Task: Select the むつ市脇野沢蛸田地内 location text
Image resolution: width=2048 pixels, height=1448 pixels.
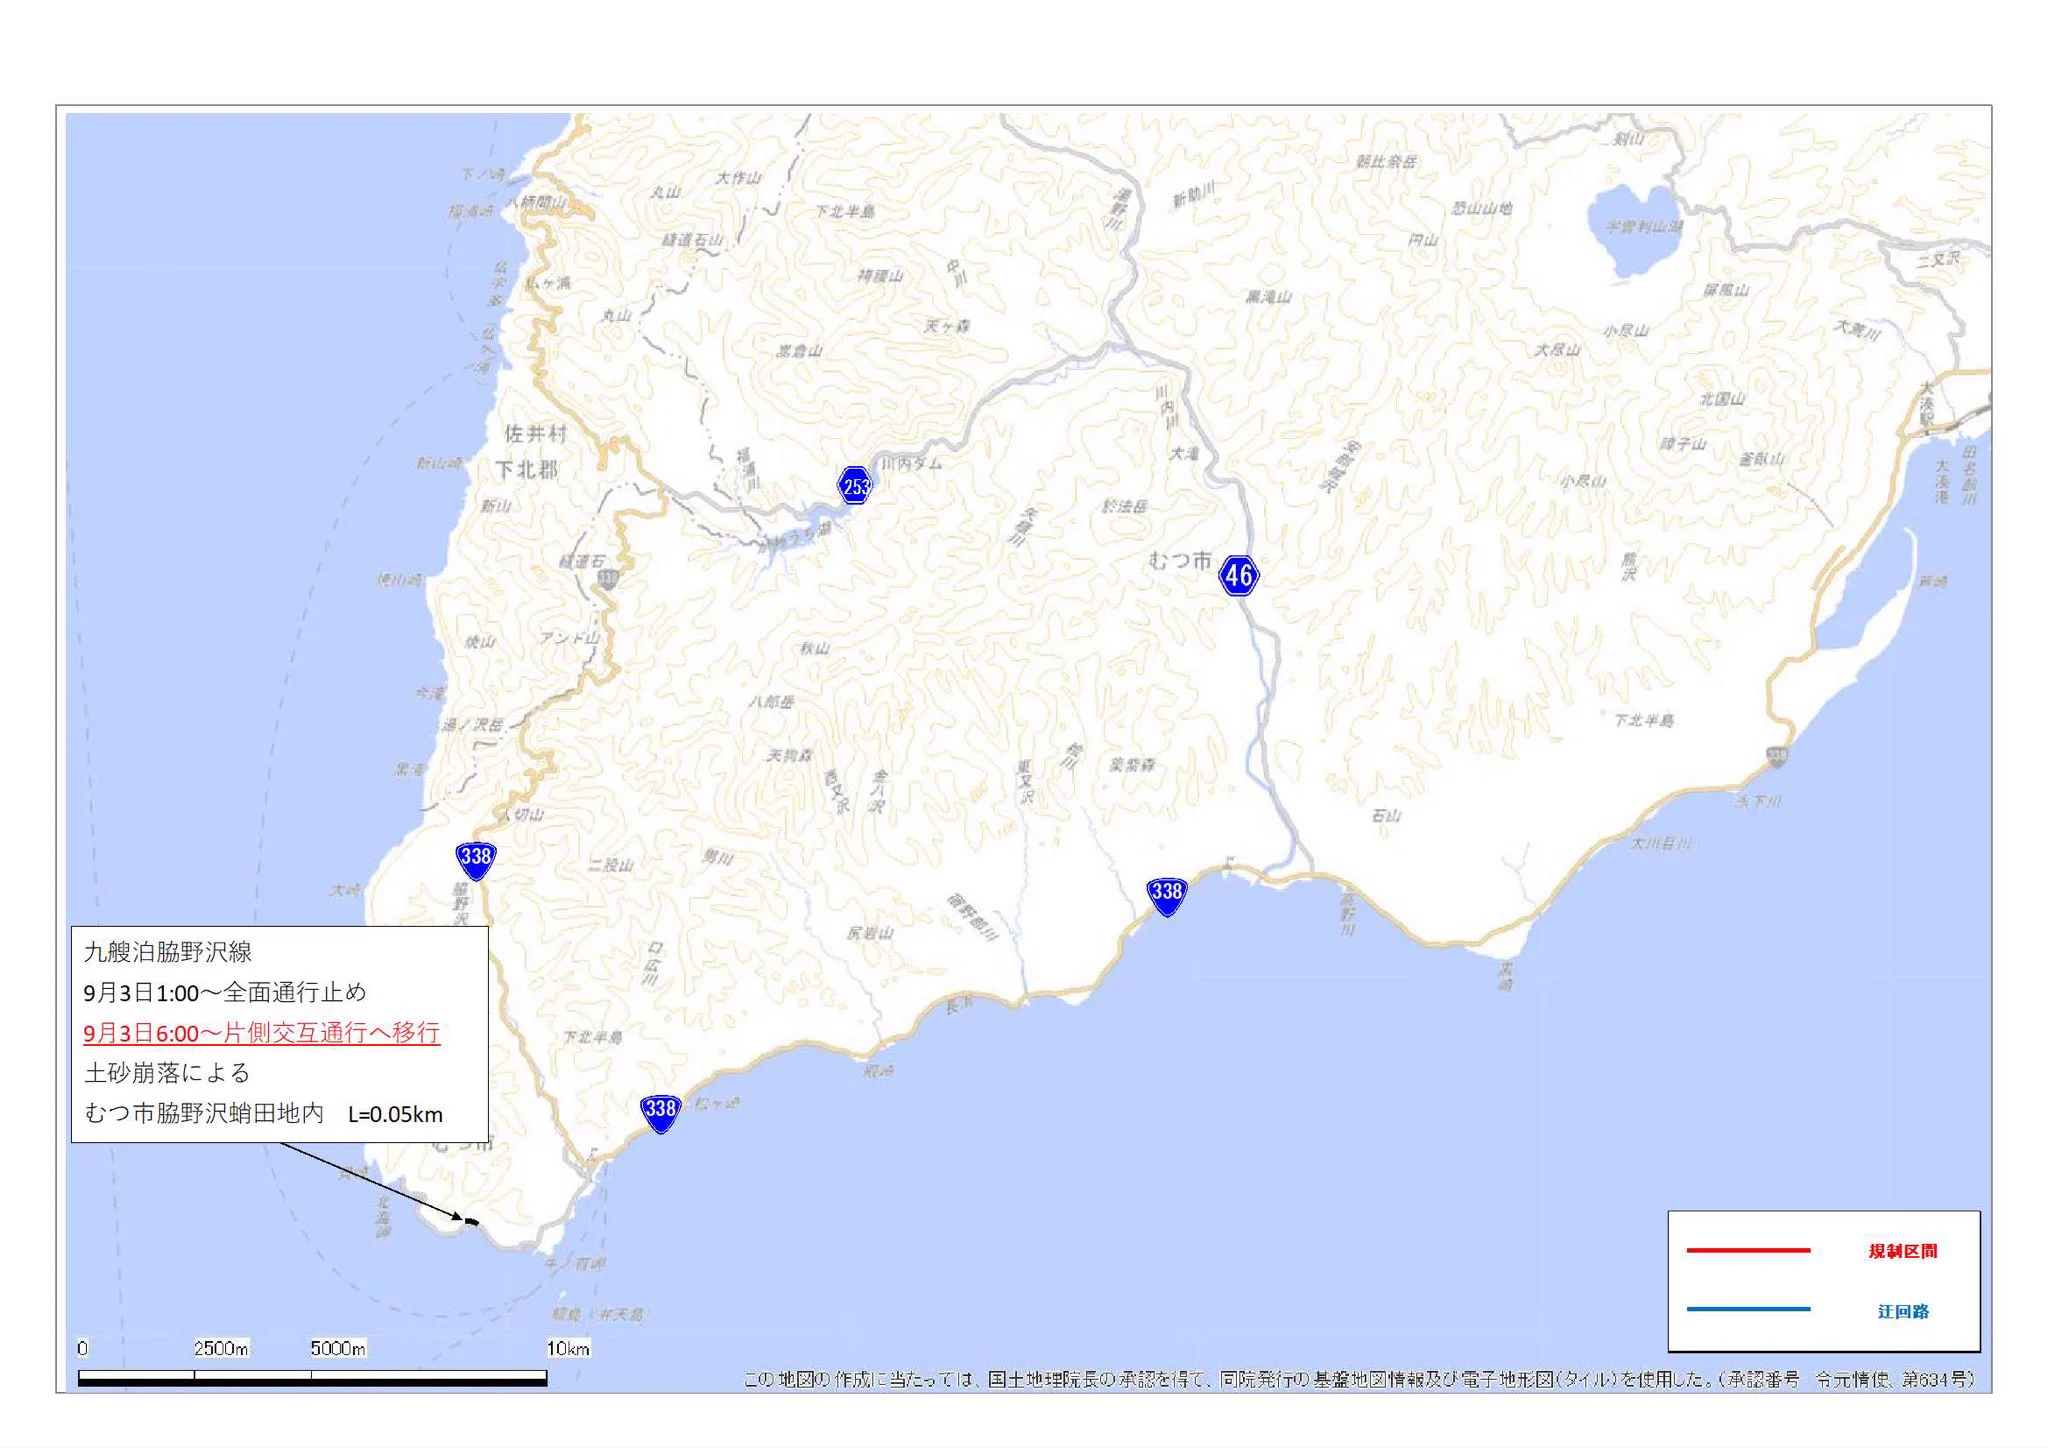Action: click(204, 1113)
